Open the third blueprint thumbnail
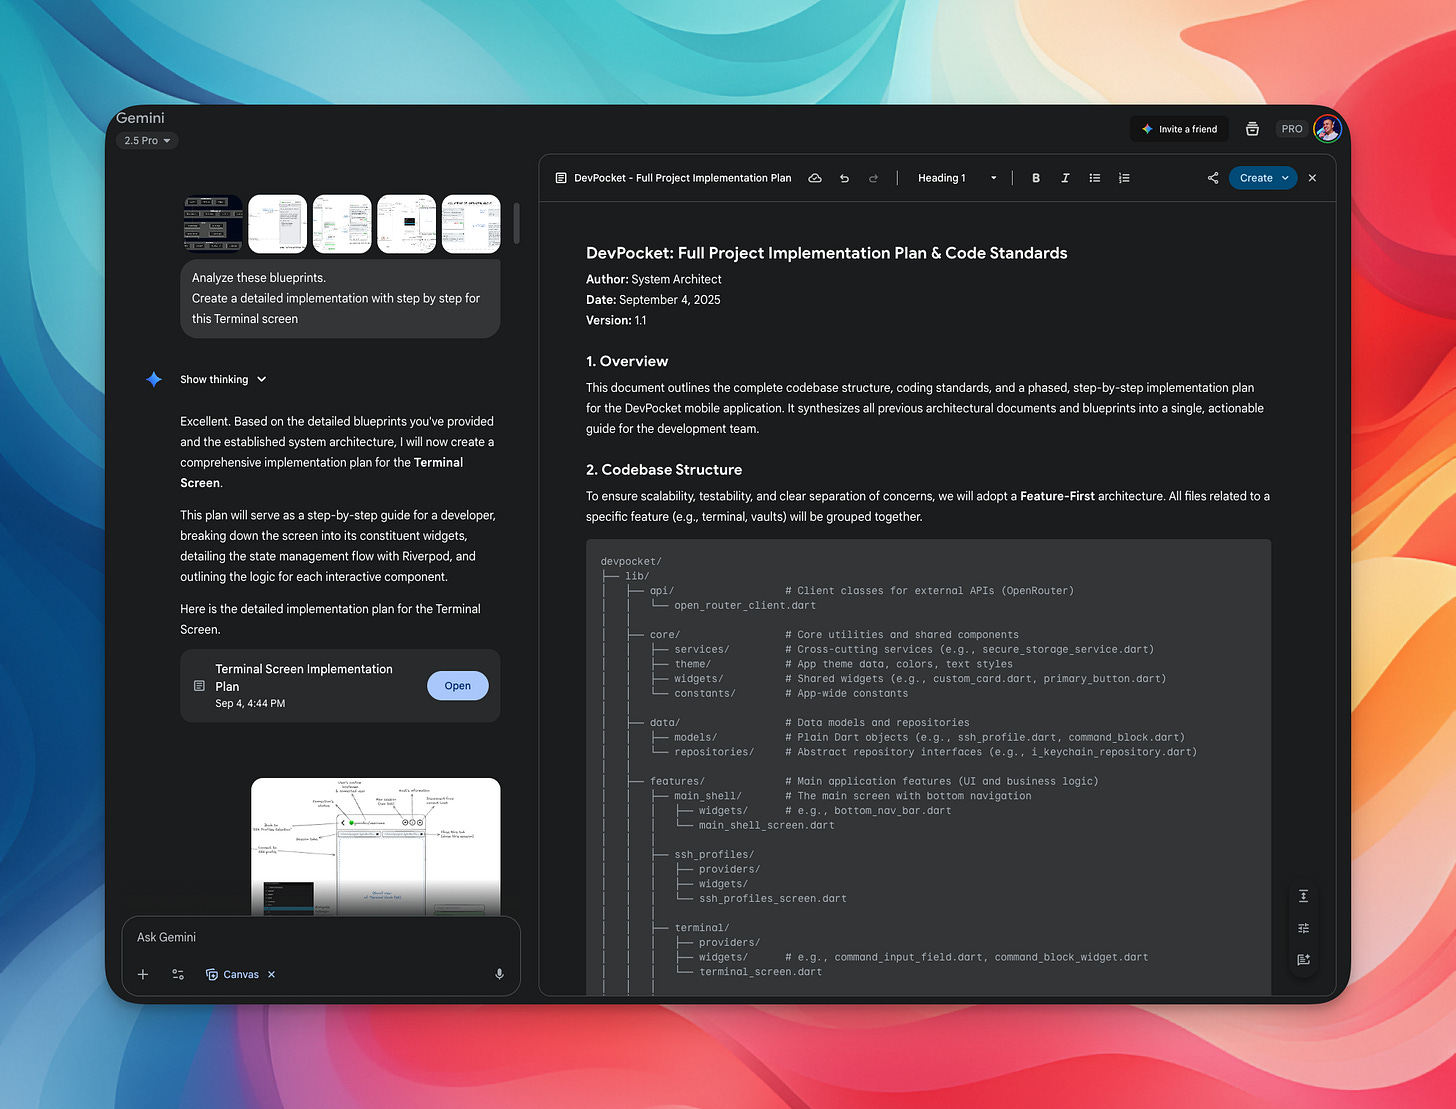This screenshot has width=1456, height=1109. point(342,224)
